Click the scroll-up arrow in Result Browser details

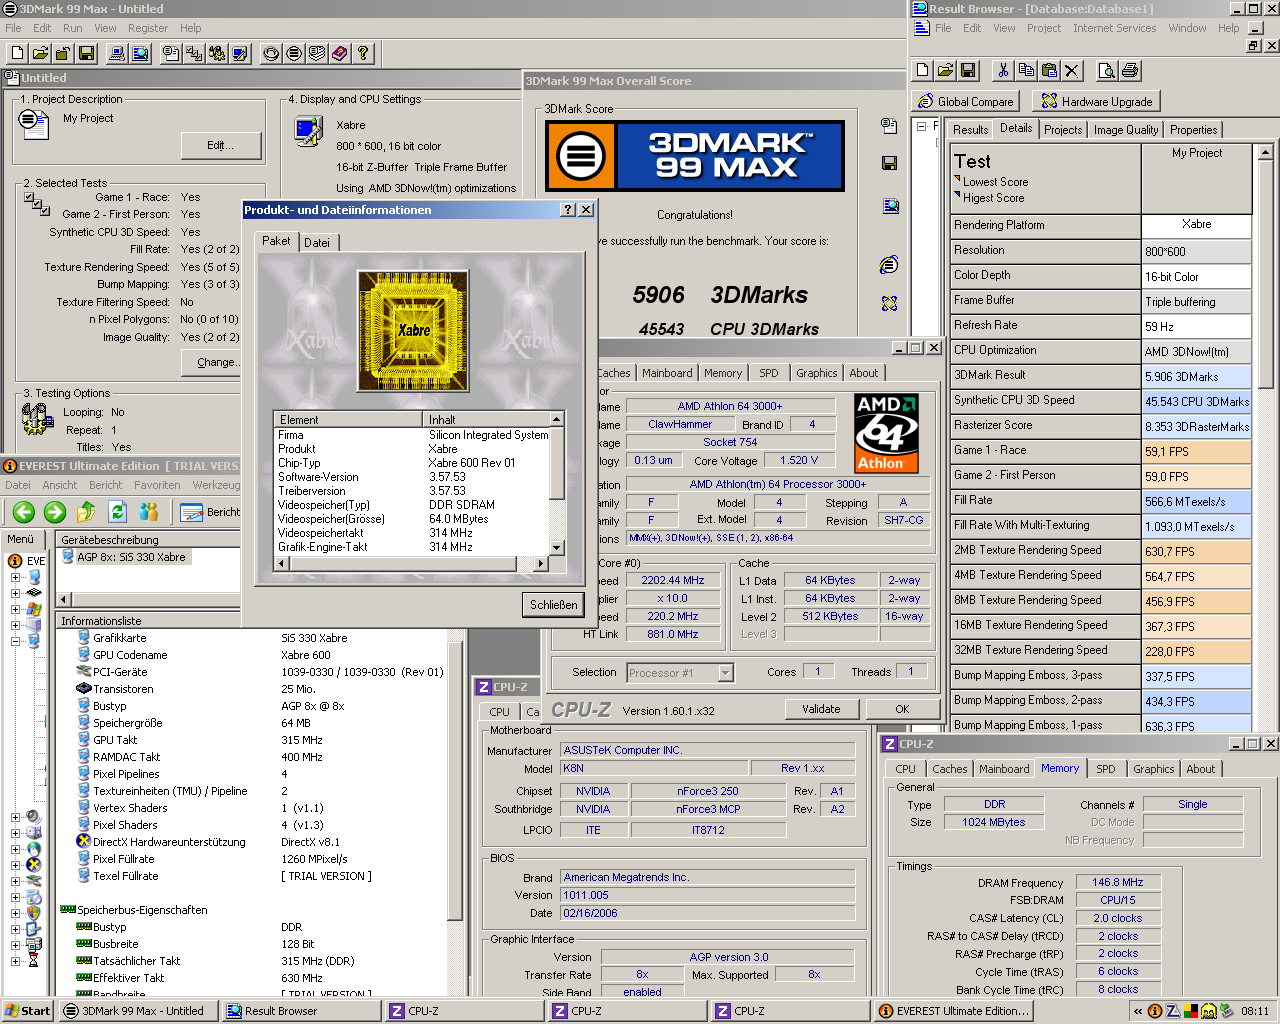pyautogui.click(x=1265, y=153)
